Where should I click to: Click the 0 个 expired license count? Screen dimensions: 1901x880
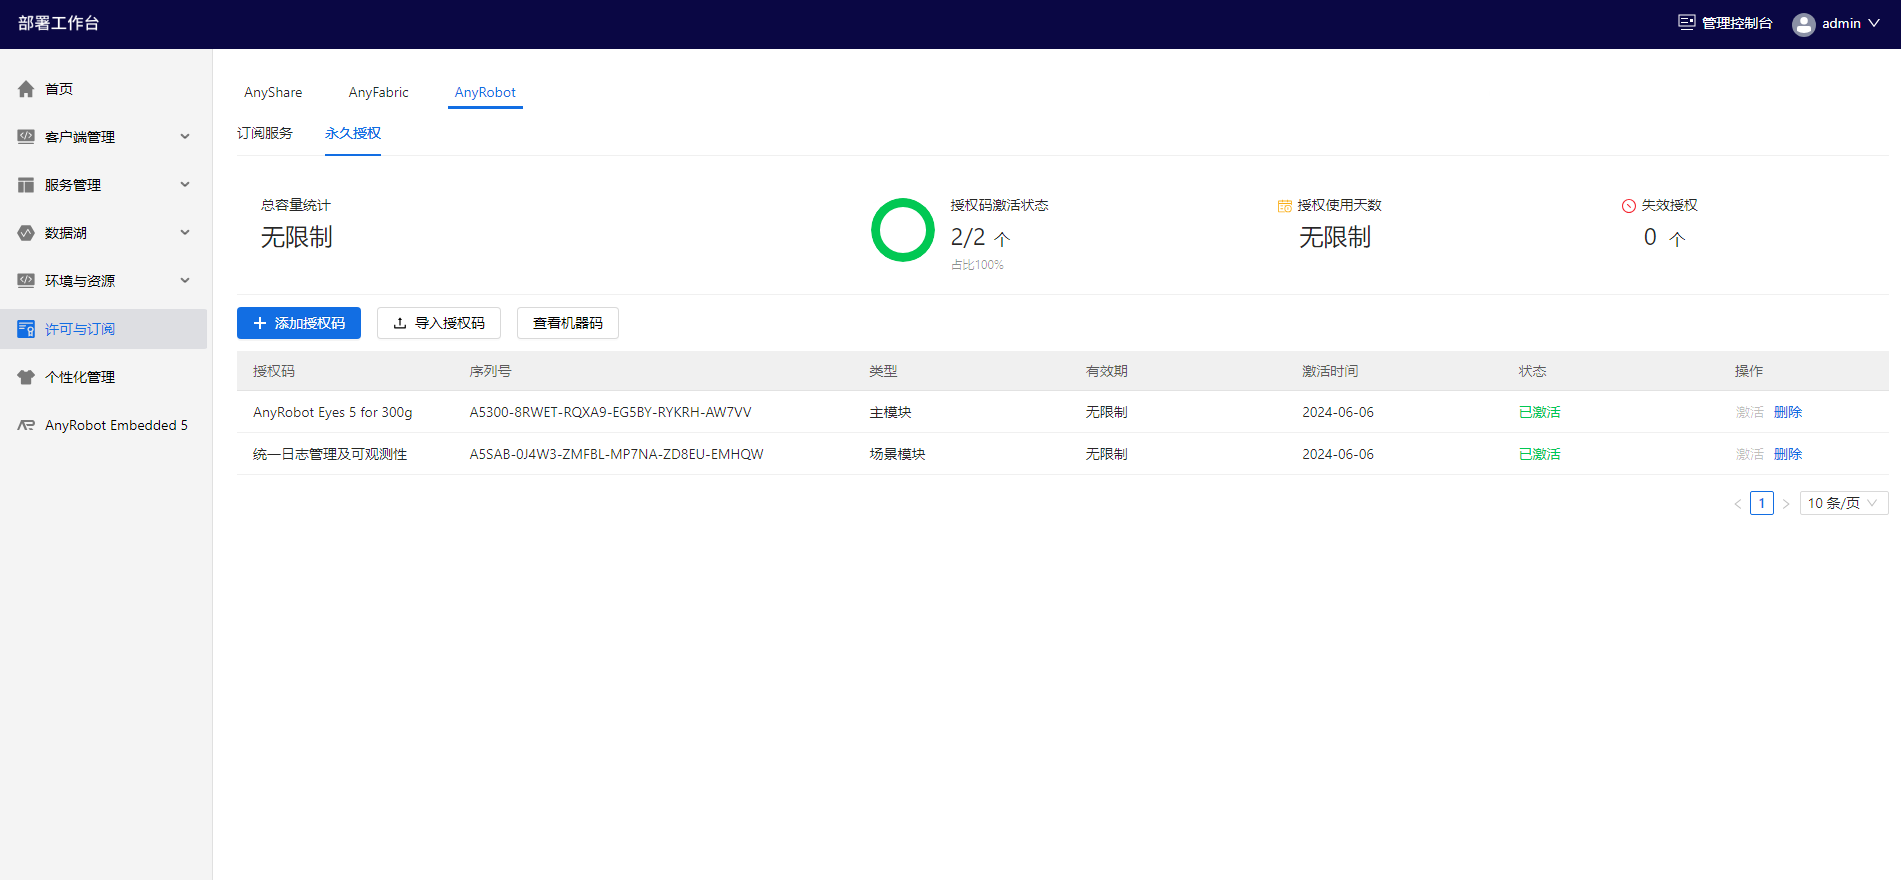(x=1665, y=238)
